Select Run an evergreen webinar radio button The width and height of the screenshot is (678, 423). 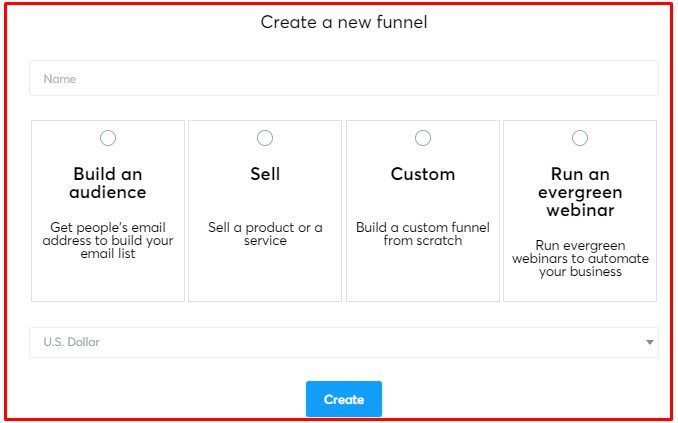pos(579,138)
